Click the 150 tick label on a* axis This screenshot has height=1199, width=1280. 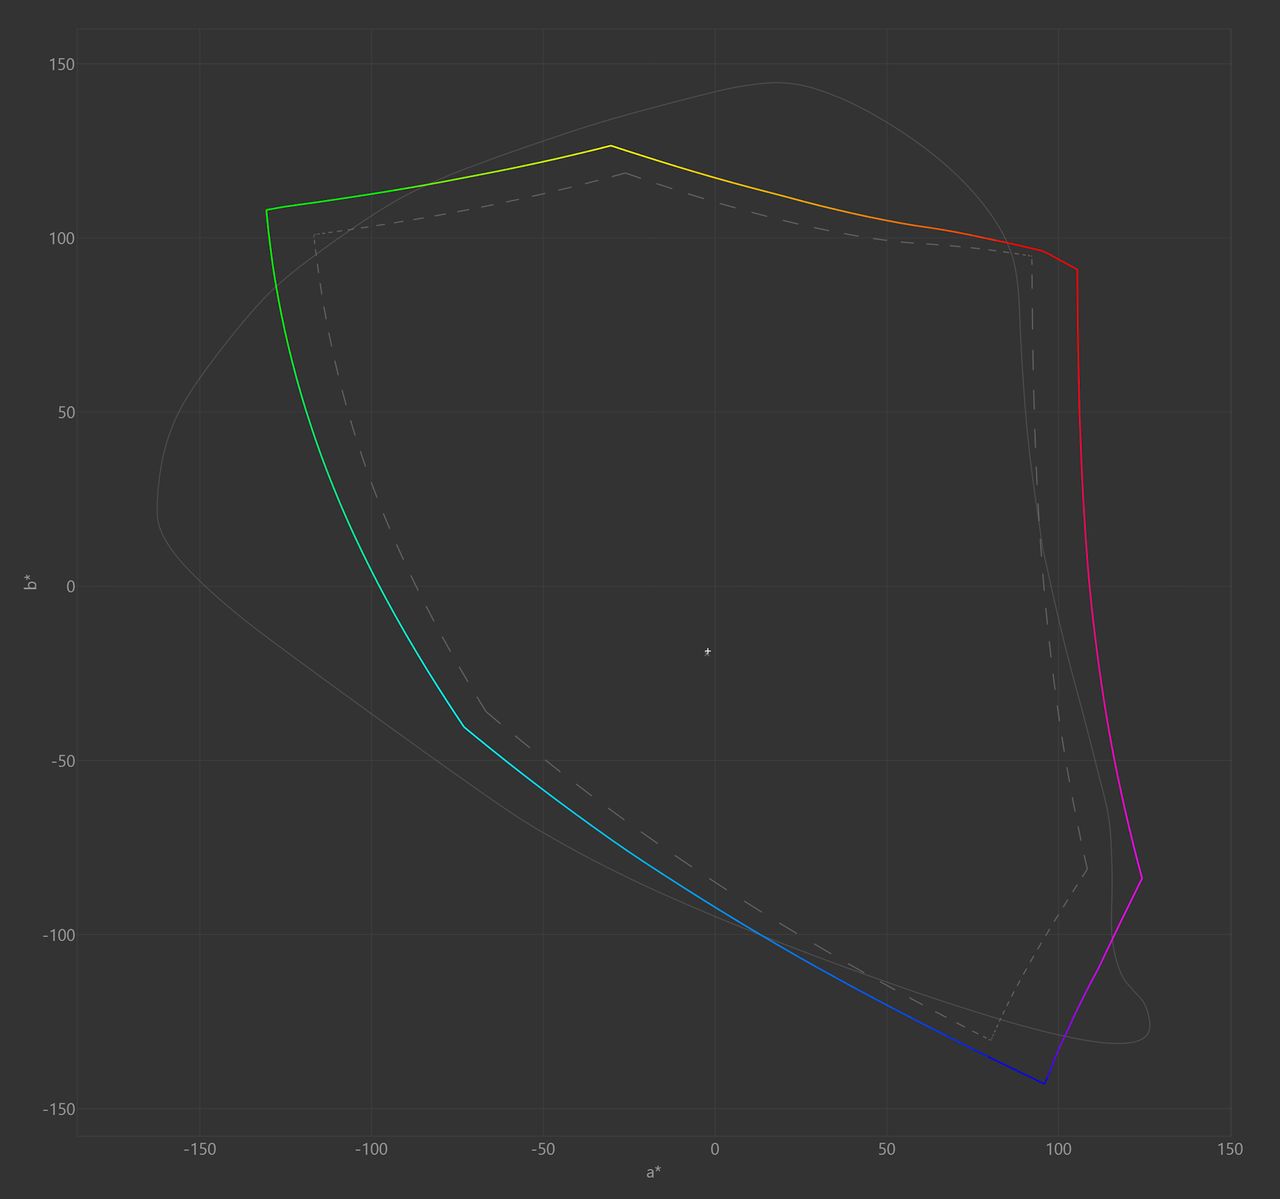pyautogui.click(x=1230, y=1149)
